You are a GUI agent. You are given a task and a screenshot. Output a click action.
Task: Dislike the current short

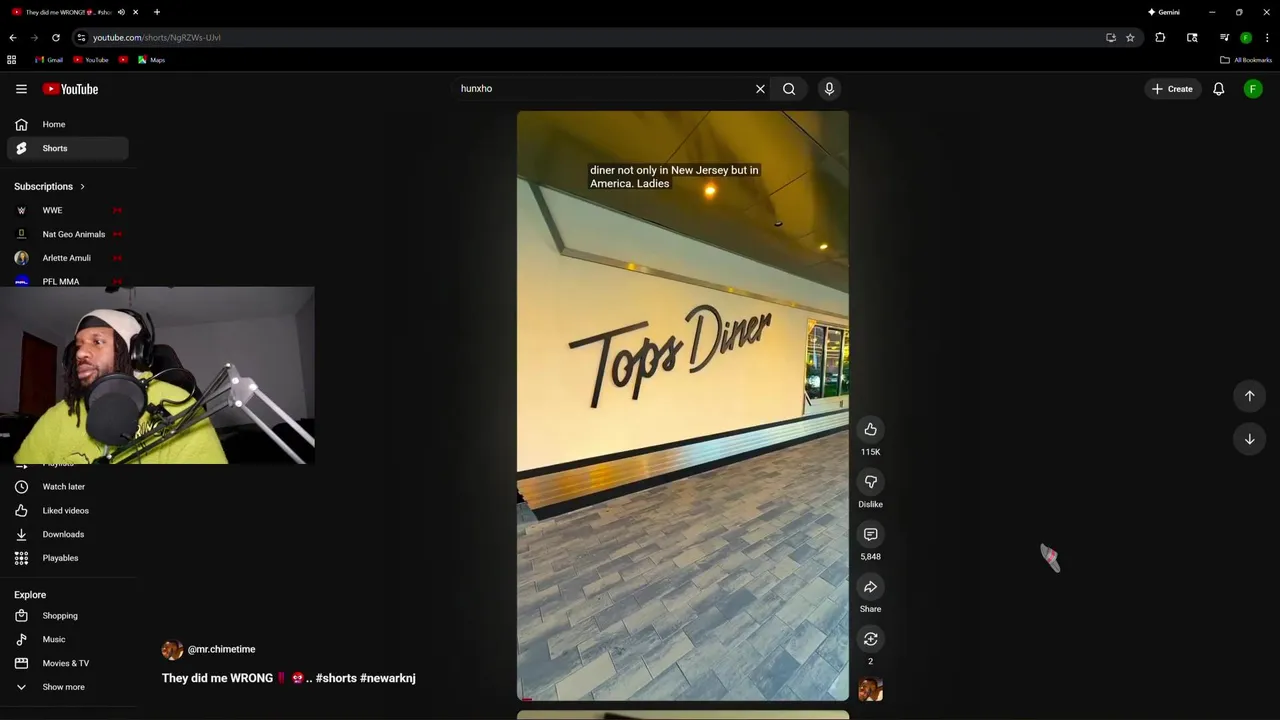point(870,482)
